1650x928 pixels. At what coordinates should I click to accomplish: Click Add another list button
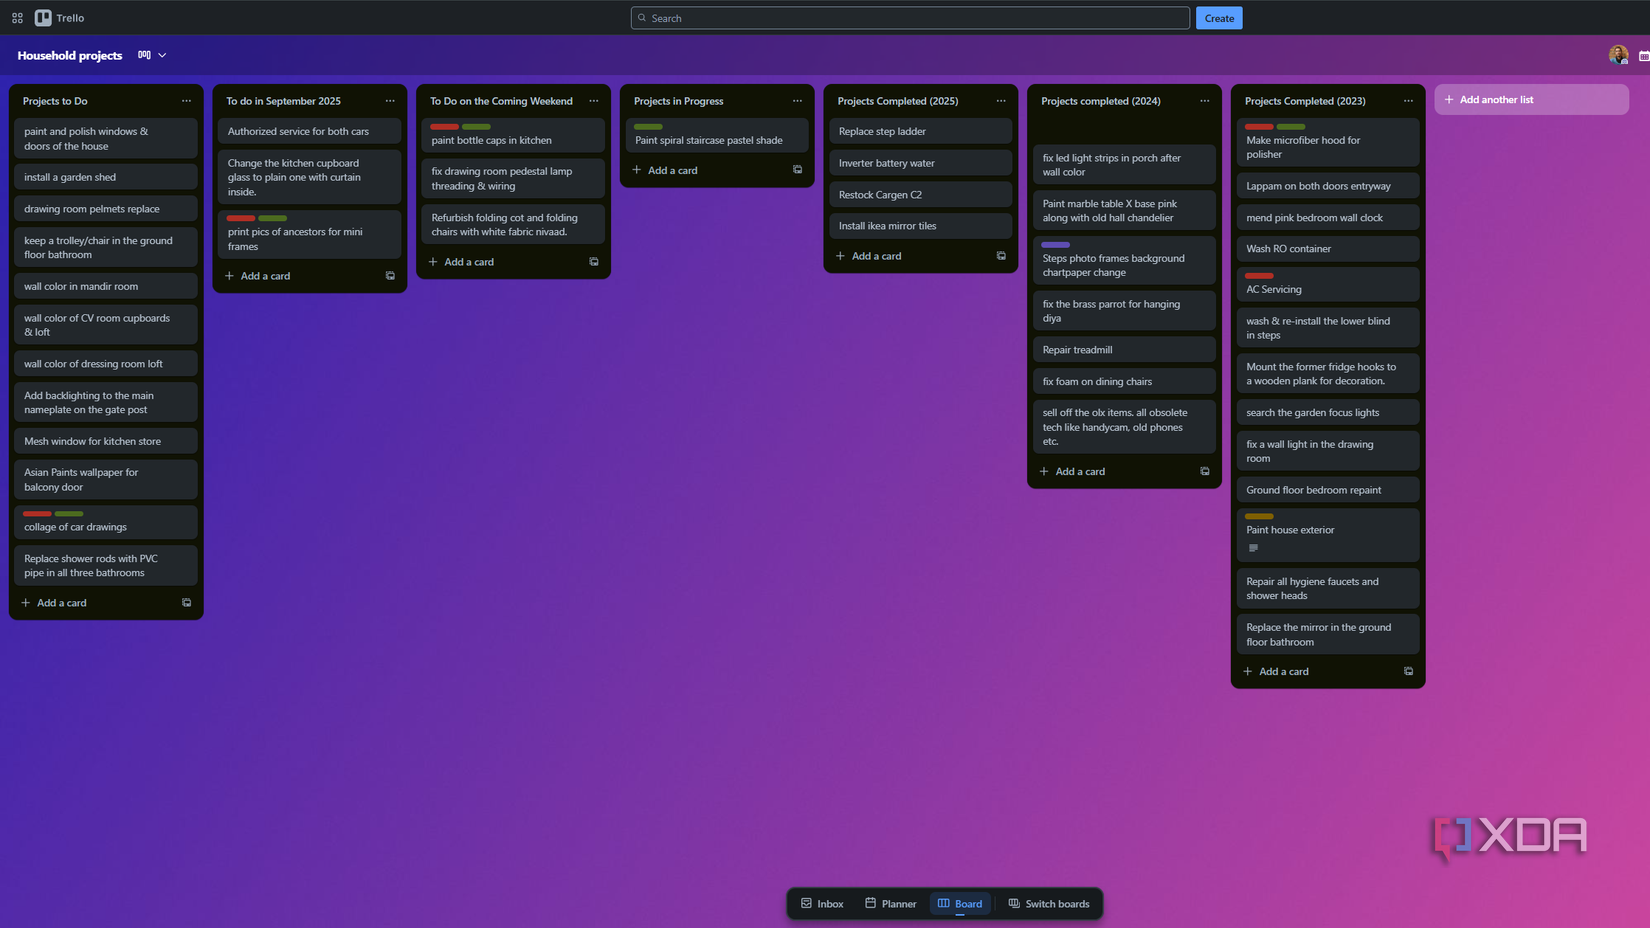[x=1531, y=100]
